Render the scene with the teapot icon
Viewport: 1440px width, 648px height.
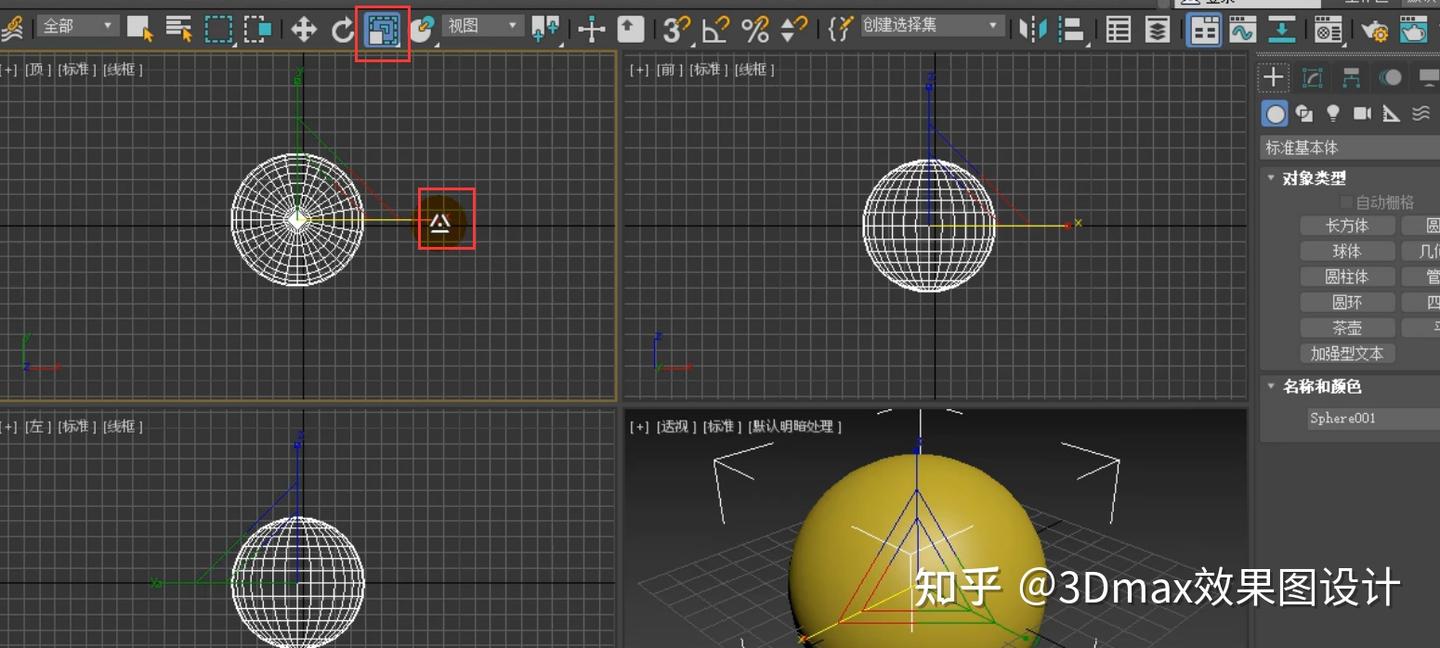coord(1415,30)
